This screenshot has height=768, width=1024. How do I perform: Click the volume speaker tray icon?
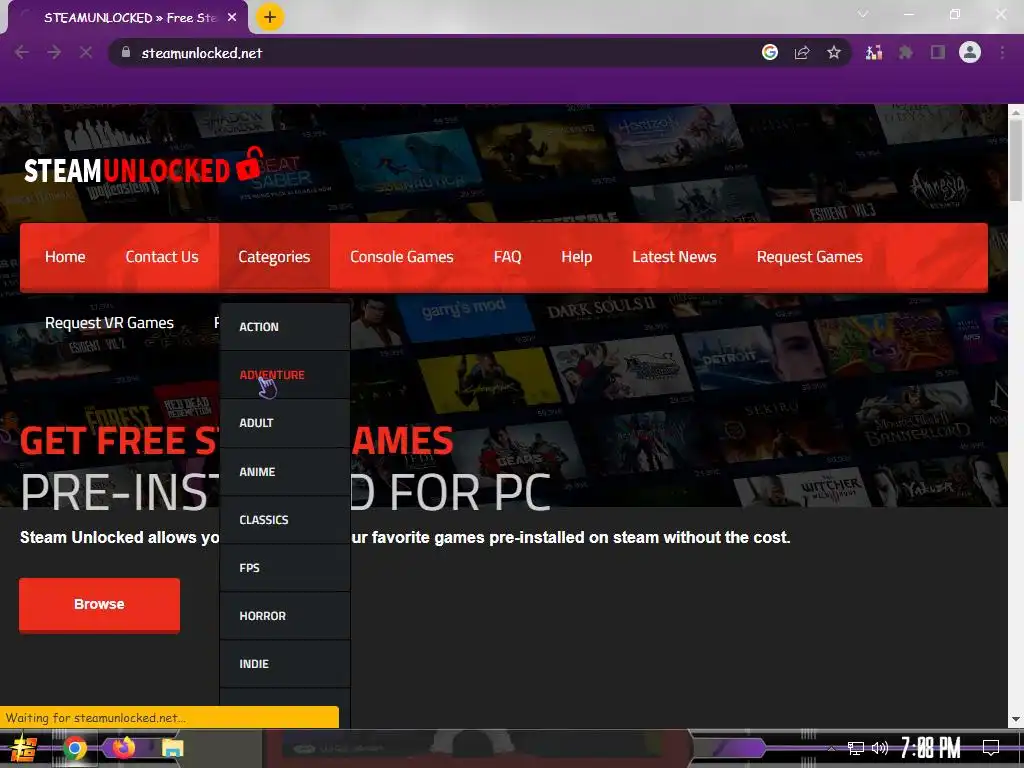pos(880,748)
